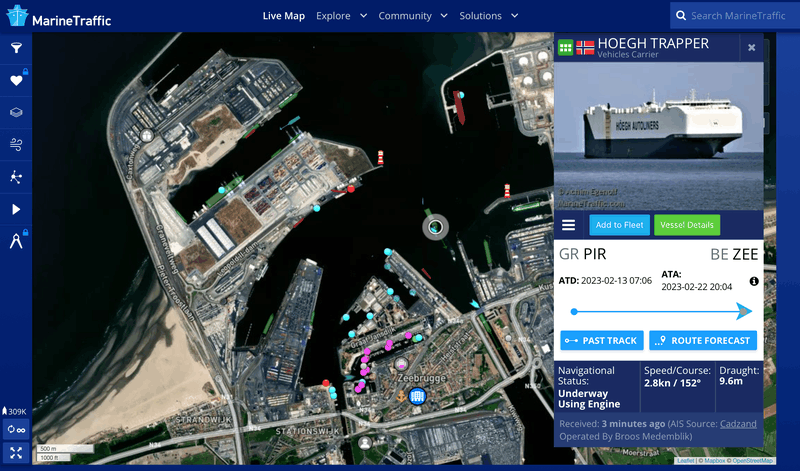Screen dimensions: 800x471
Task: Click the Mapbox attribution link
Action: 715,461
